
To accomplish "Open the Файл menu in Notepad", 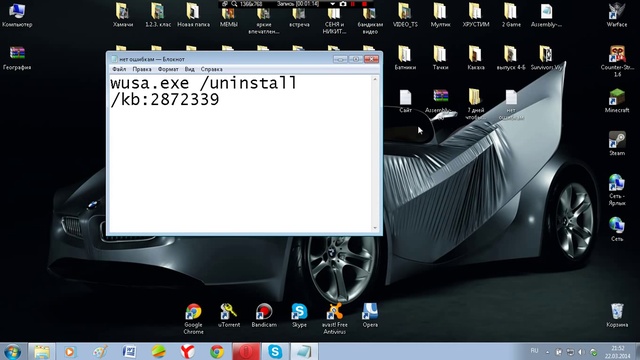I will (x=119, y=69).
